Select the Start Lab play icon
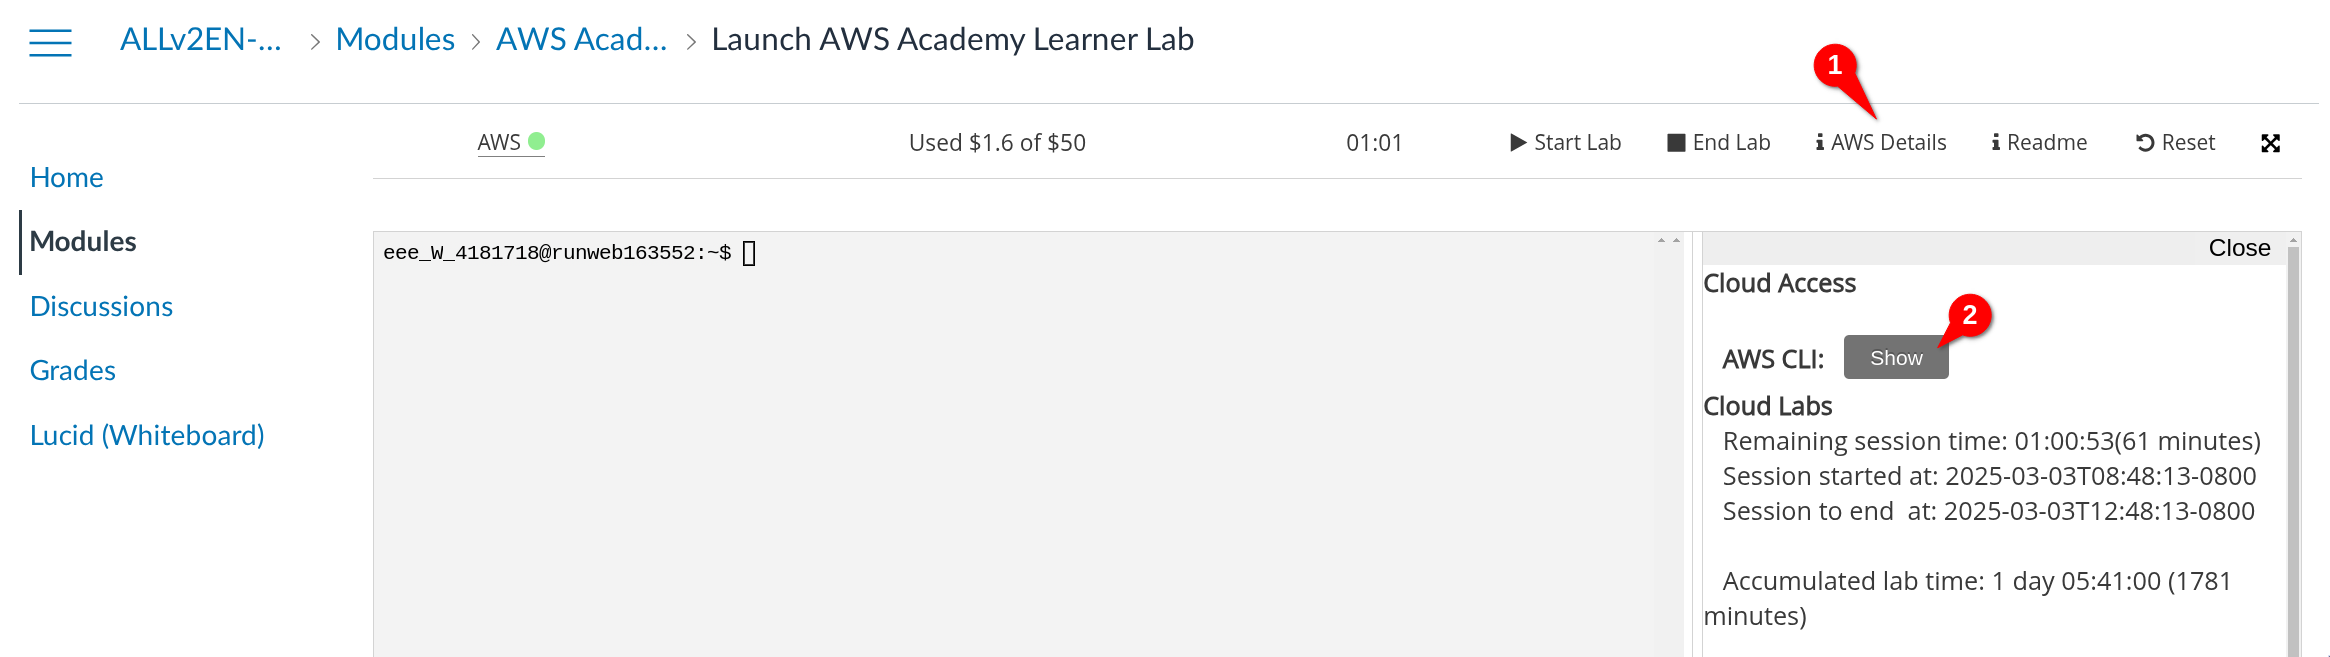 (1518, 142)
